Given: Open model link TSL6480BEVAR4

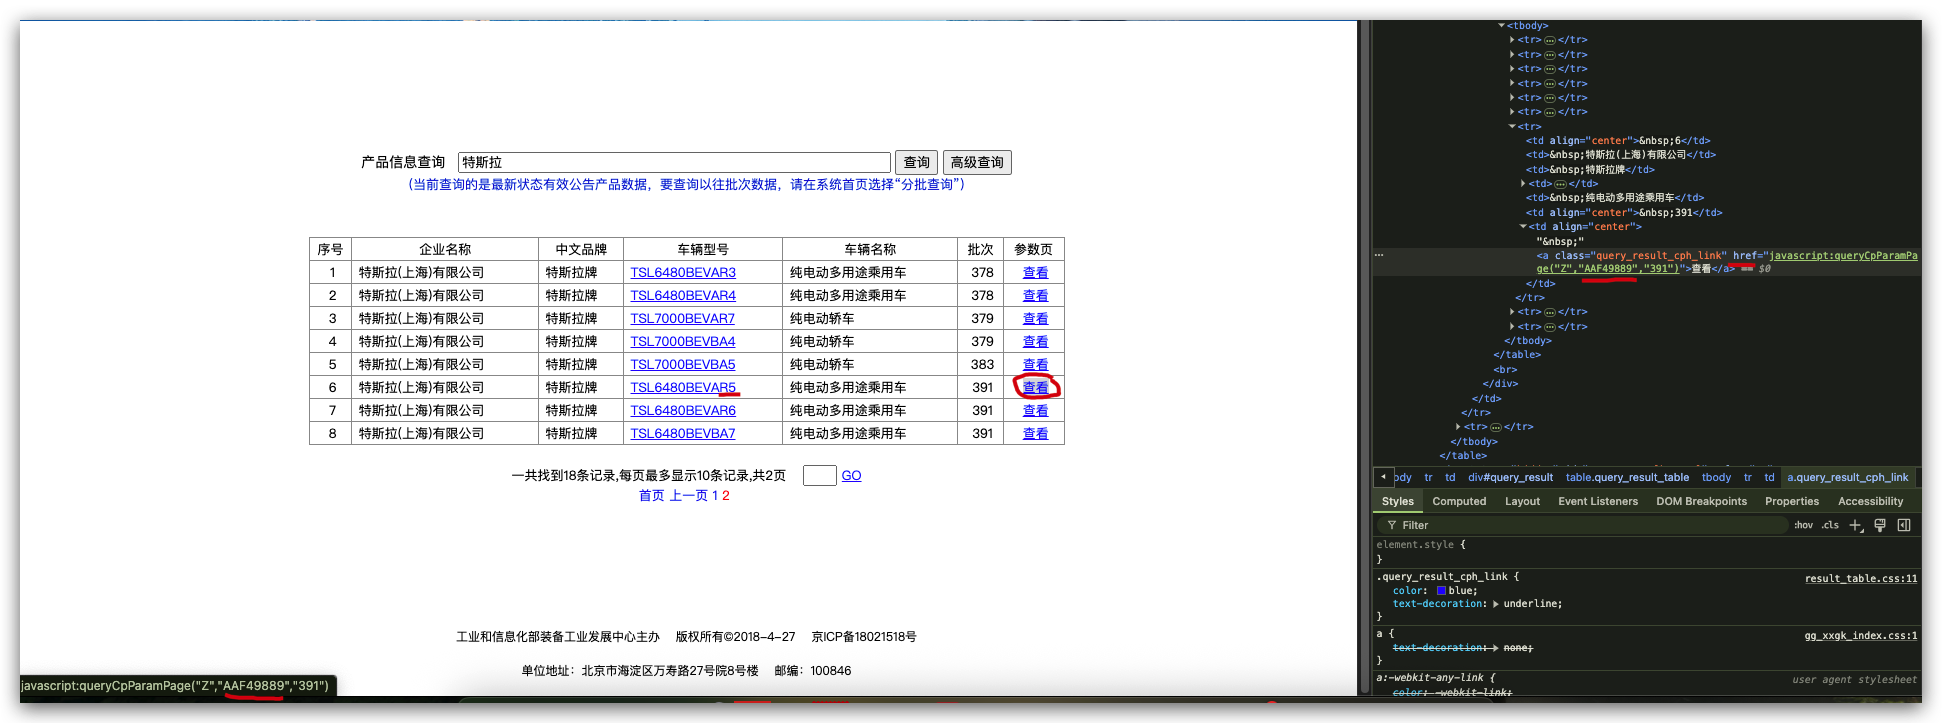Looking at the screenshot, I should (683, 296).
